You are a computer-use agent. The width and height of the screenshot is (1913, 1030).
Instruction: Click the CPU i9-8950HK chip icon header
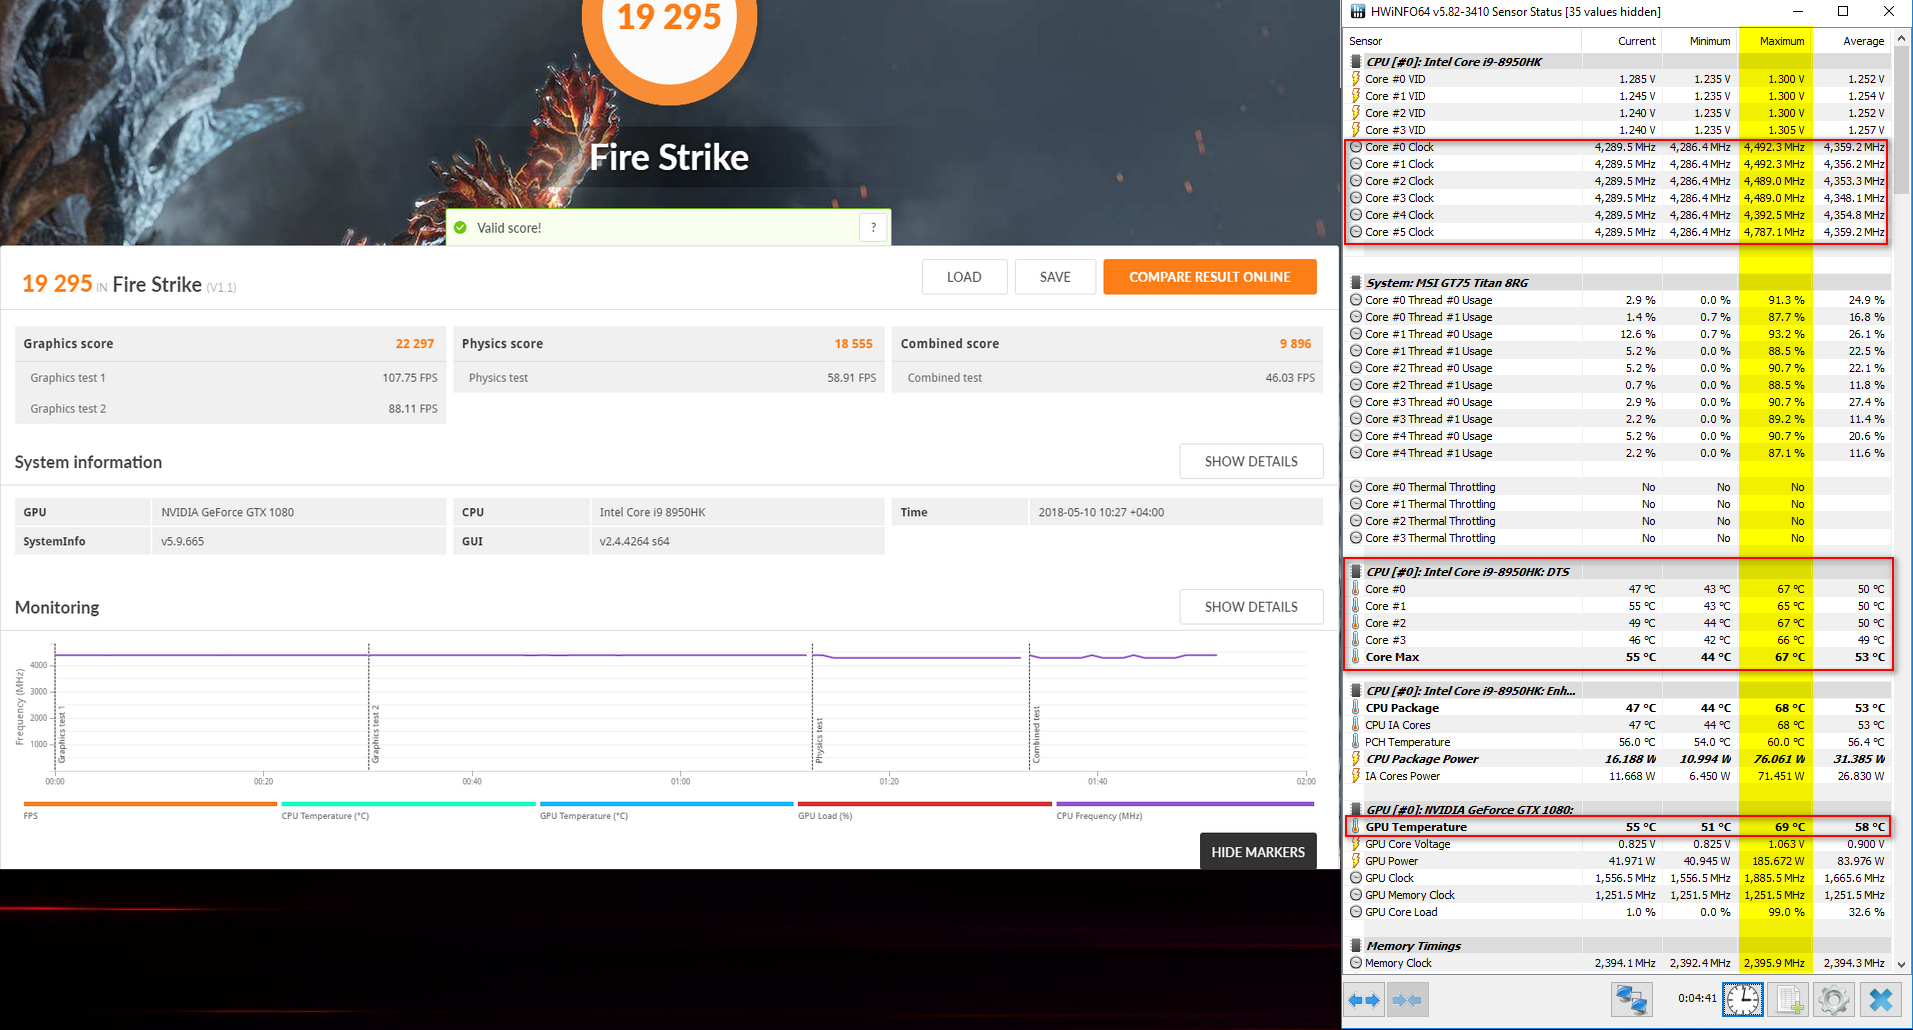1356,62
